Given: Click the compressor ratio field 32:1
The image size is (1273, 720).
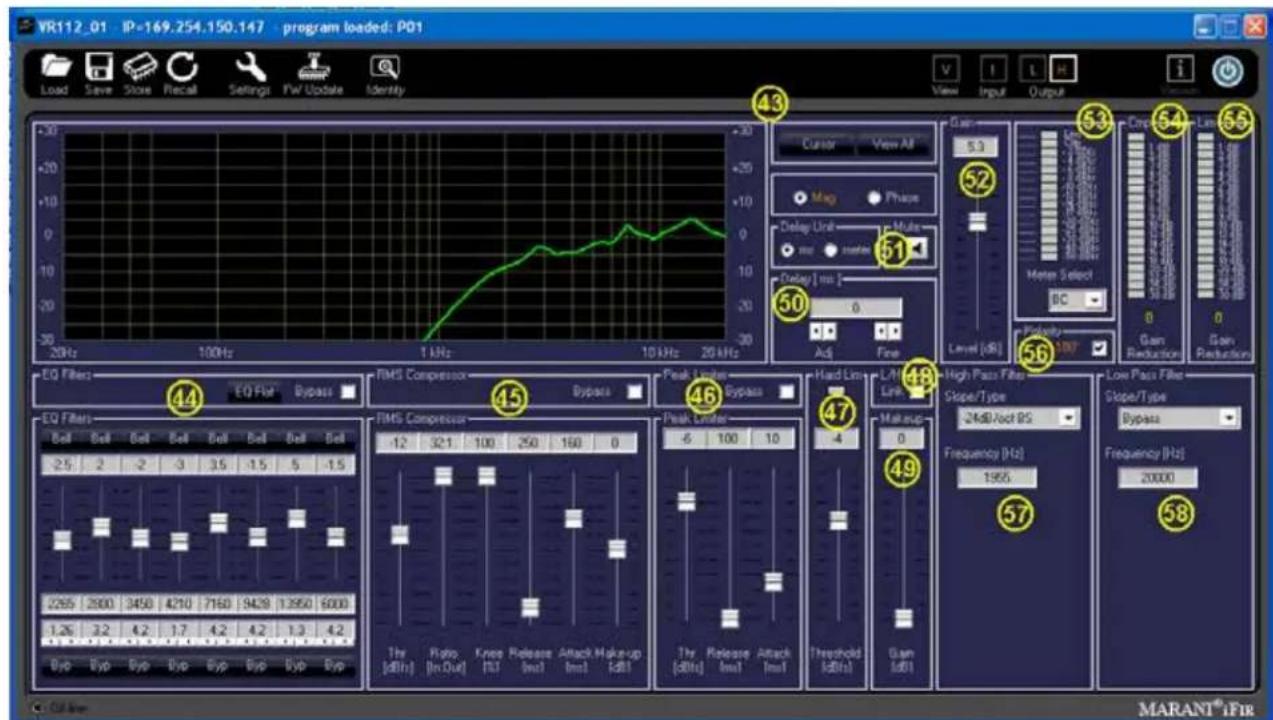Looking at the screenshot, I should pos(442,442).
